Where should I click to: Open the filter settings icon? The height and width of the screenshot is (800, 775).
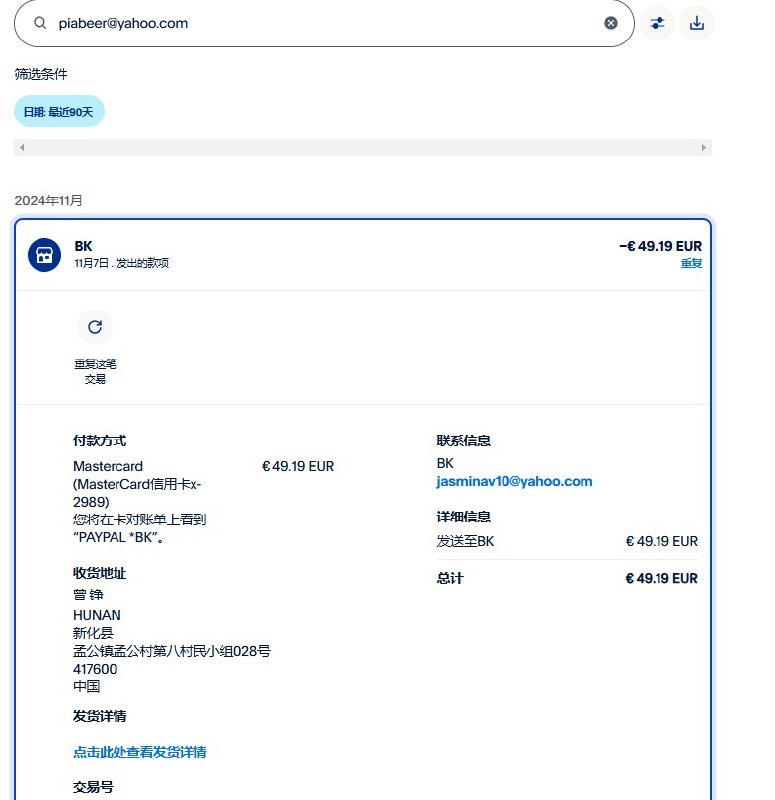[x=657, y=23]
